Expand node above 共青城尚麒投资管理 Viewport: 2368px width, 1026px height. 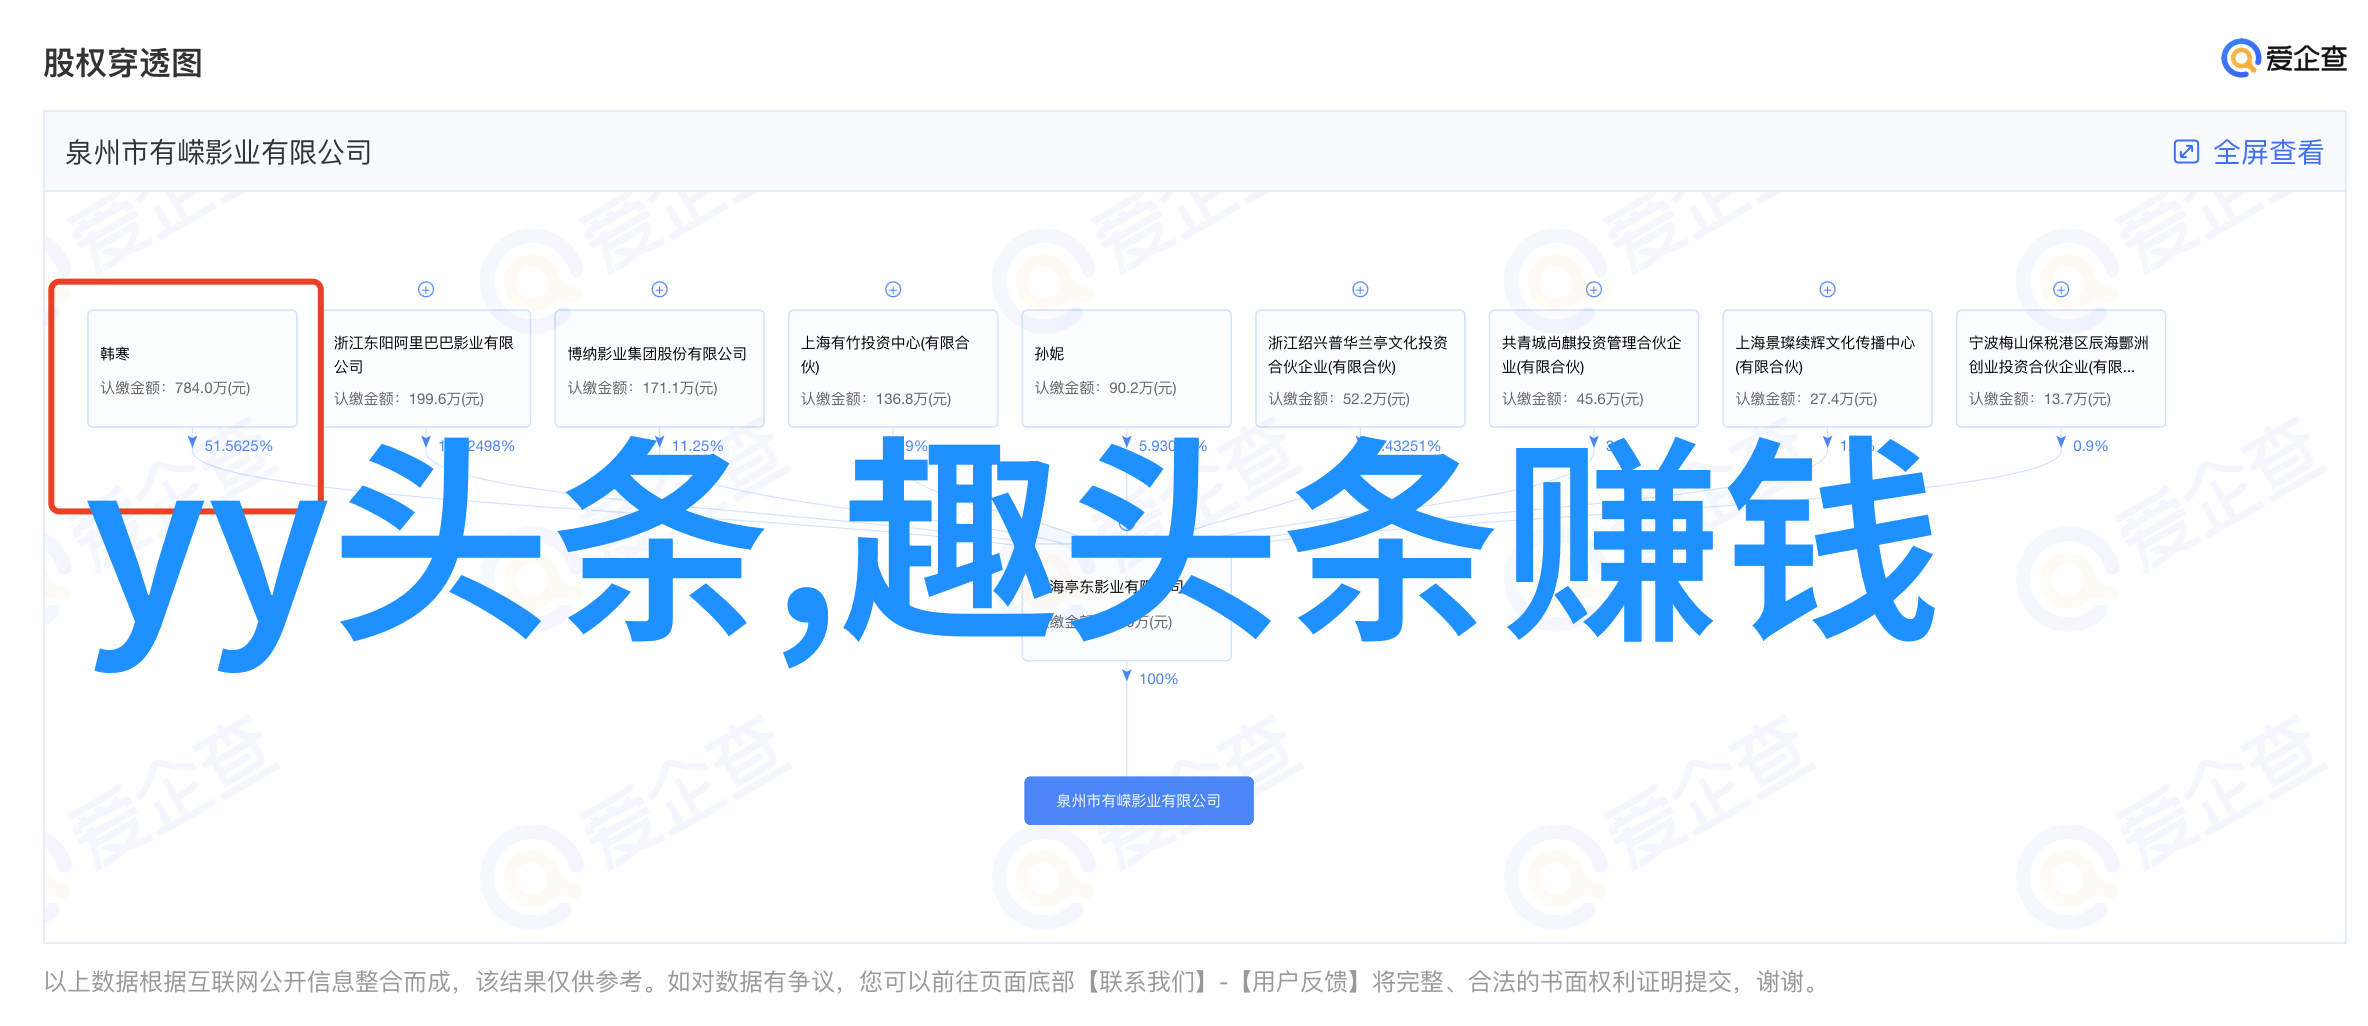point(1594,289)
